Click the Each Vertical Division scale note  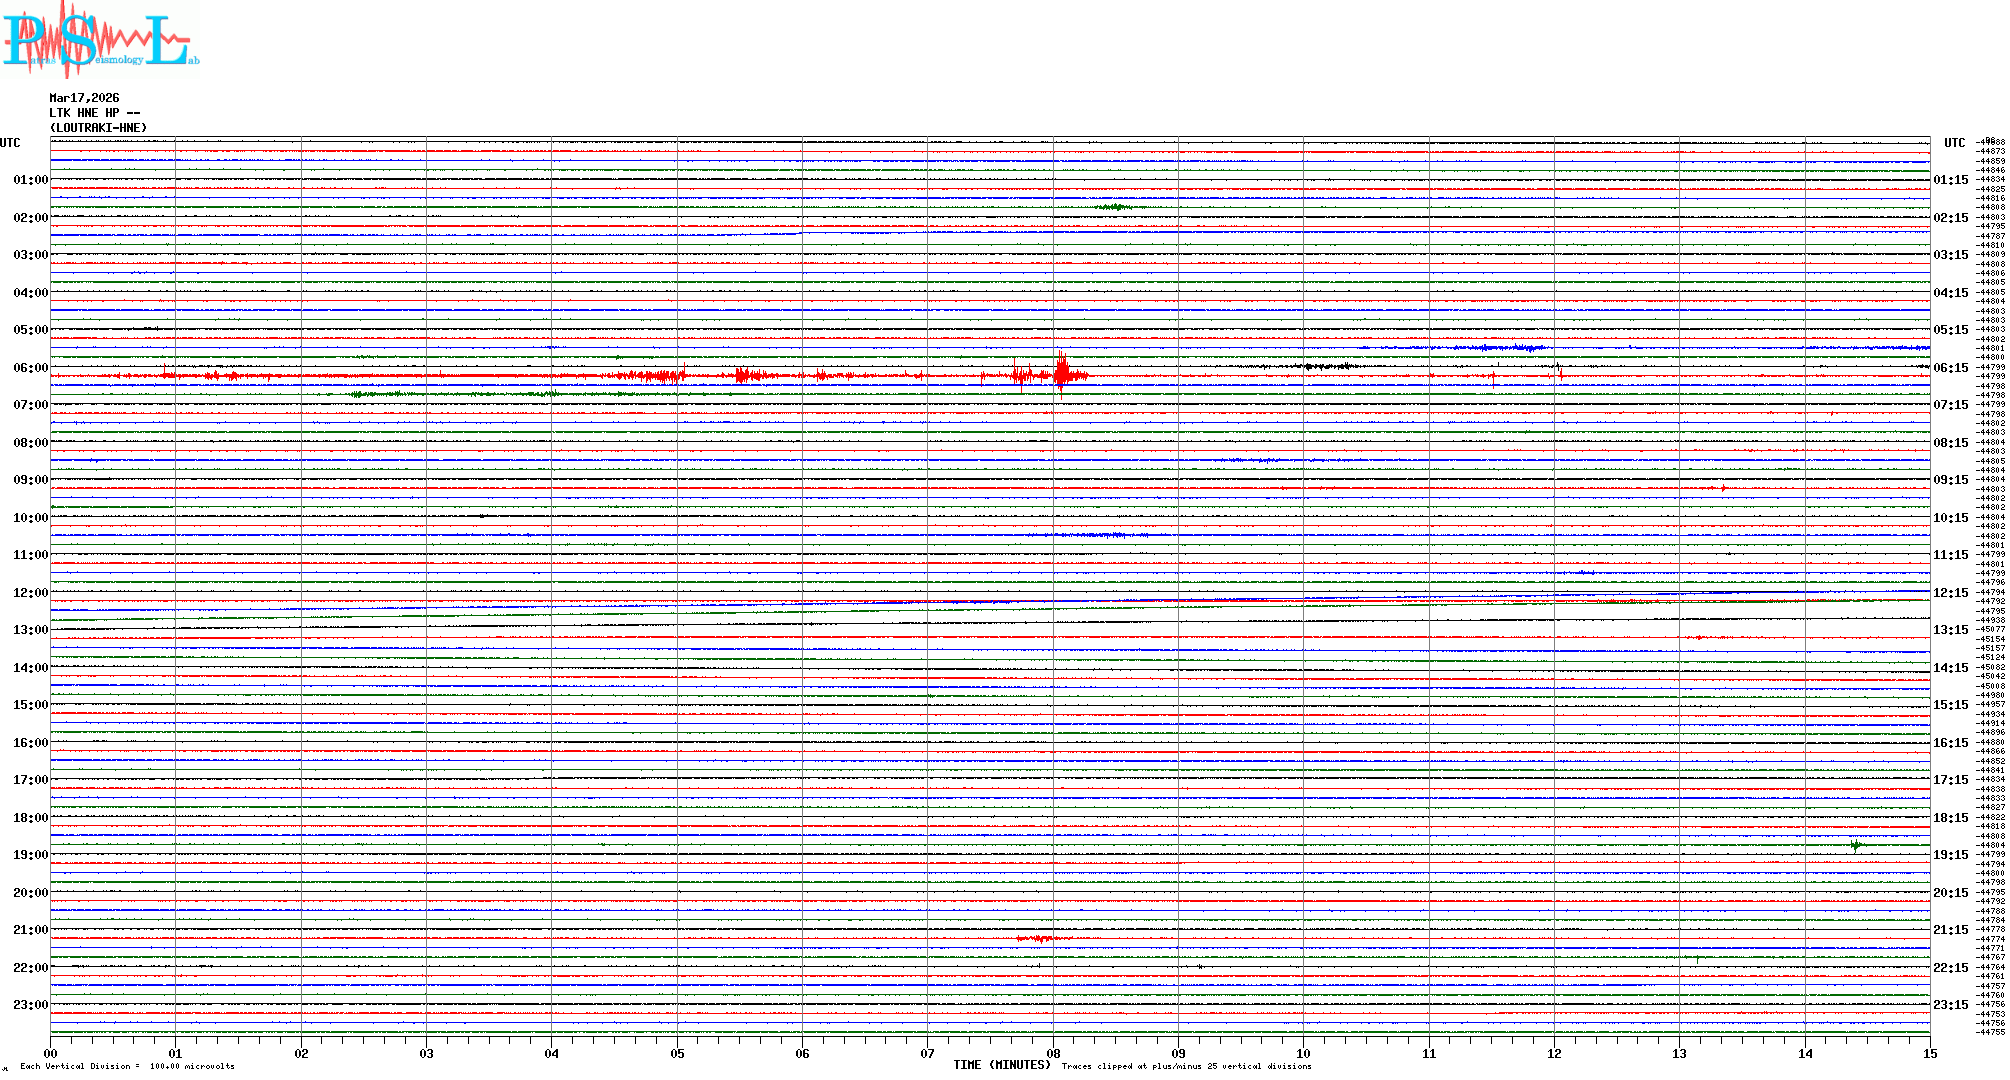[127, 1066]
